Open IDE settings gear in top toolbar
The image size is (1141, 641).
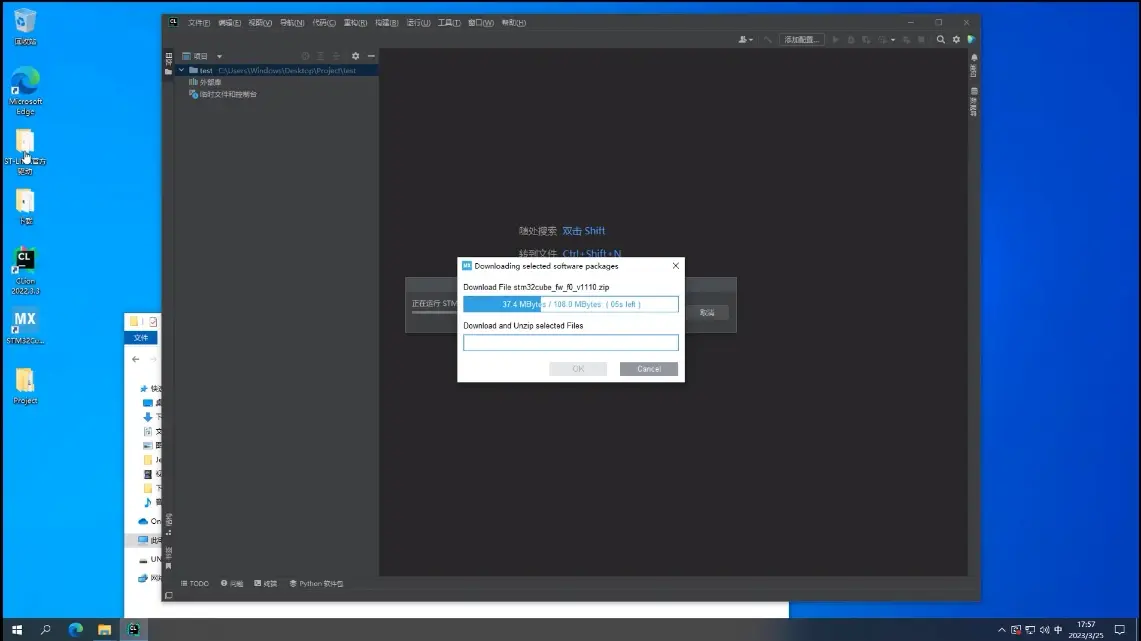pos(956,39)
